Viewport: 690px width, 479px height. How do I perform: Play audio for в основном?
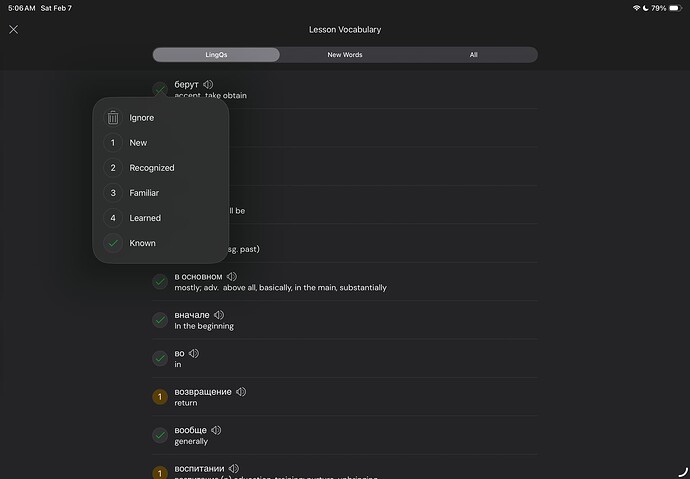(x=232, y=276)
